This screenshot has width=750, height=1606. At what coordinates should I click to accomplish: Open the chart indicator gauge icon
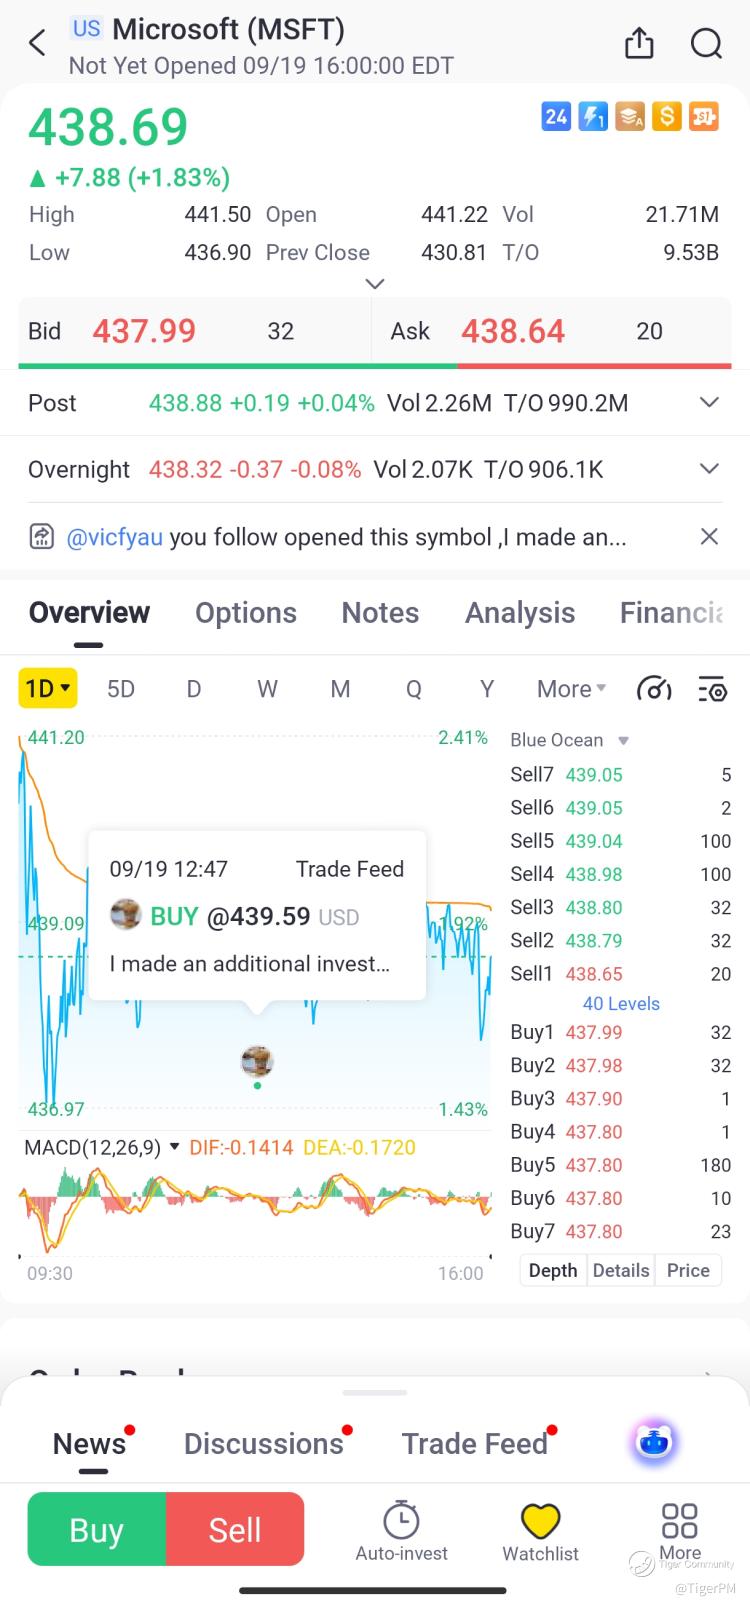(654, 689)
